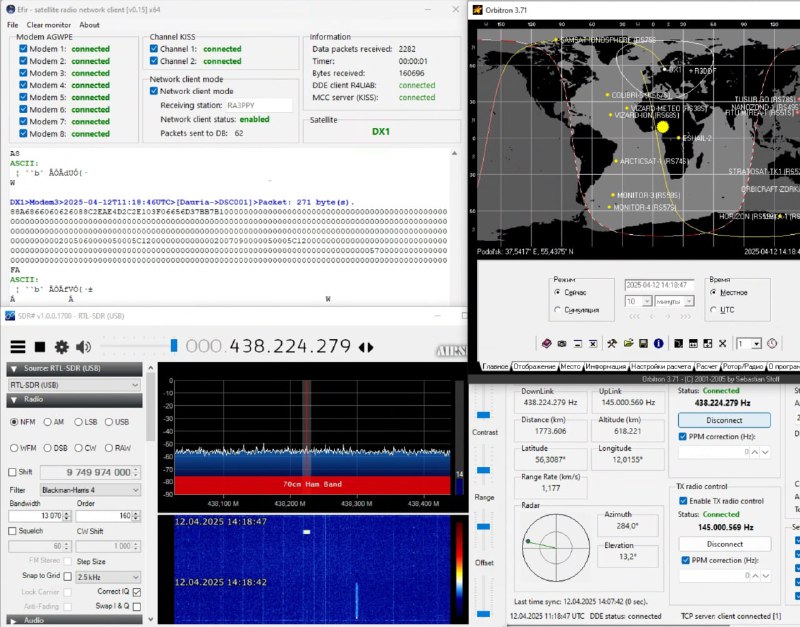This screenshot has height=627, width=800.
Task: Click the floppy disk save icon
Action: click(x=643, y=343)
